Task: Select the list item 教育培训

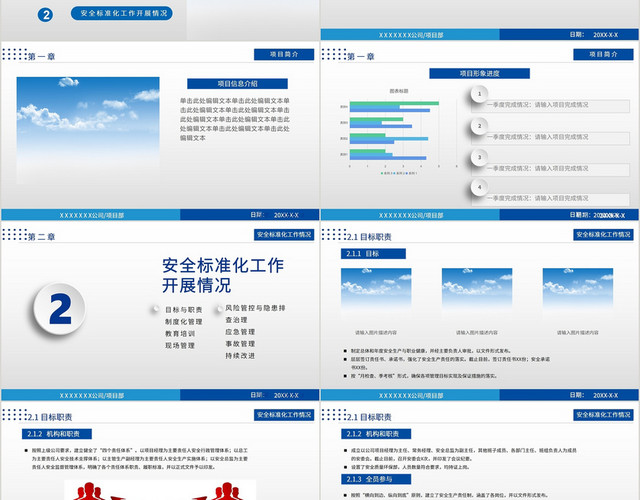Action: point(180,333)
